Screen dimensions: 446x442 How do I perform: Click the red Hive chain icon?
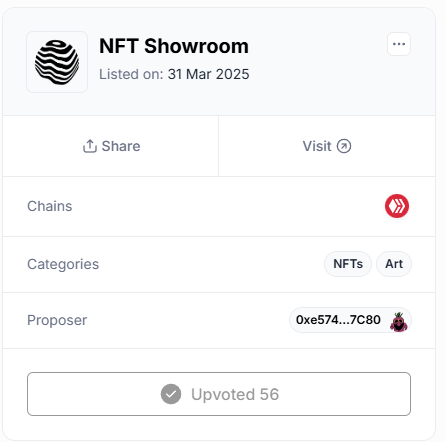click(397, 206)
